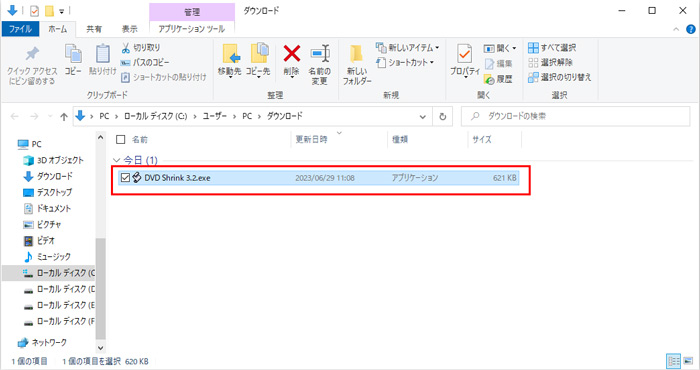Click the Up arrow navigation button

[x=63, y=117]
